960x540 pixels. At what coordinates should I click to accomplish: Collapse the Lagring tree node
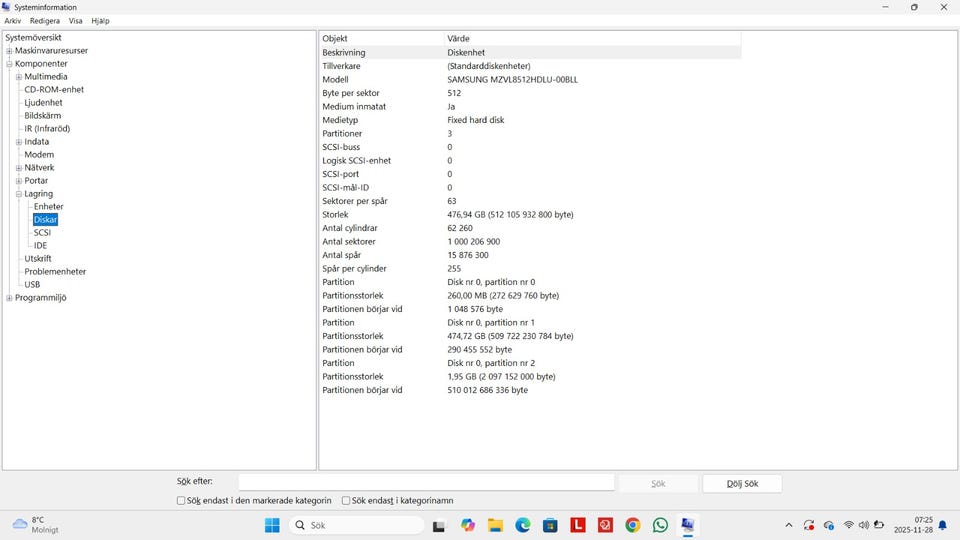[19, 194]
